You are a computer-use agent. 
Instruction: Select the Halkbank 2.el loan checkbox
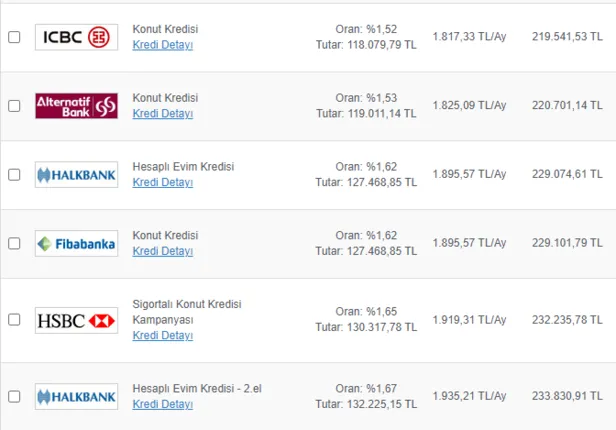pos(14,396)
